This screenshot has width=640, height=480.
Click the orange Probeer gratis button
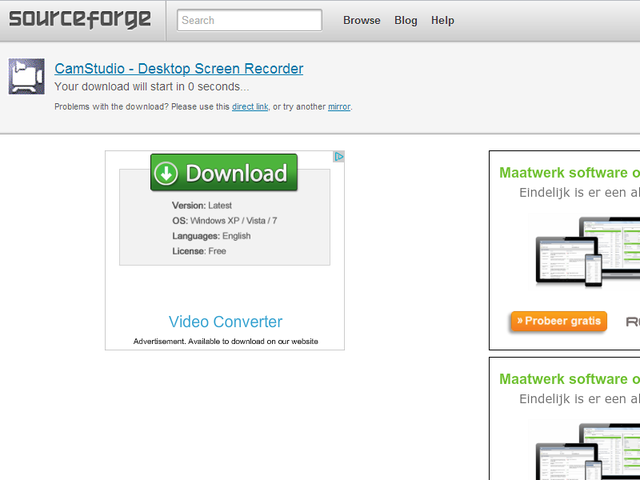coord(558,321)
